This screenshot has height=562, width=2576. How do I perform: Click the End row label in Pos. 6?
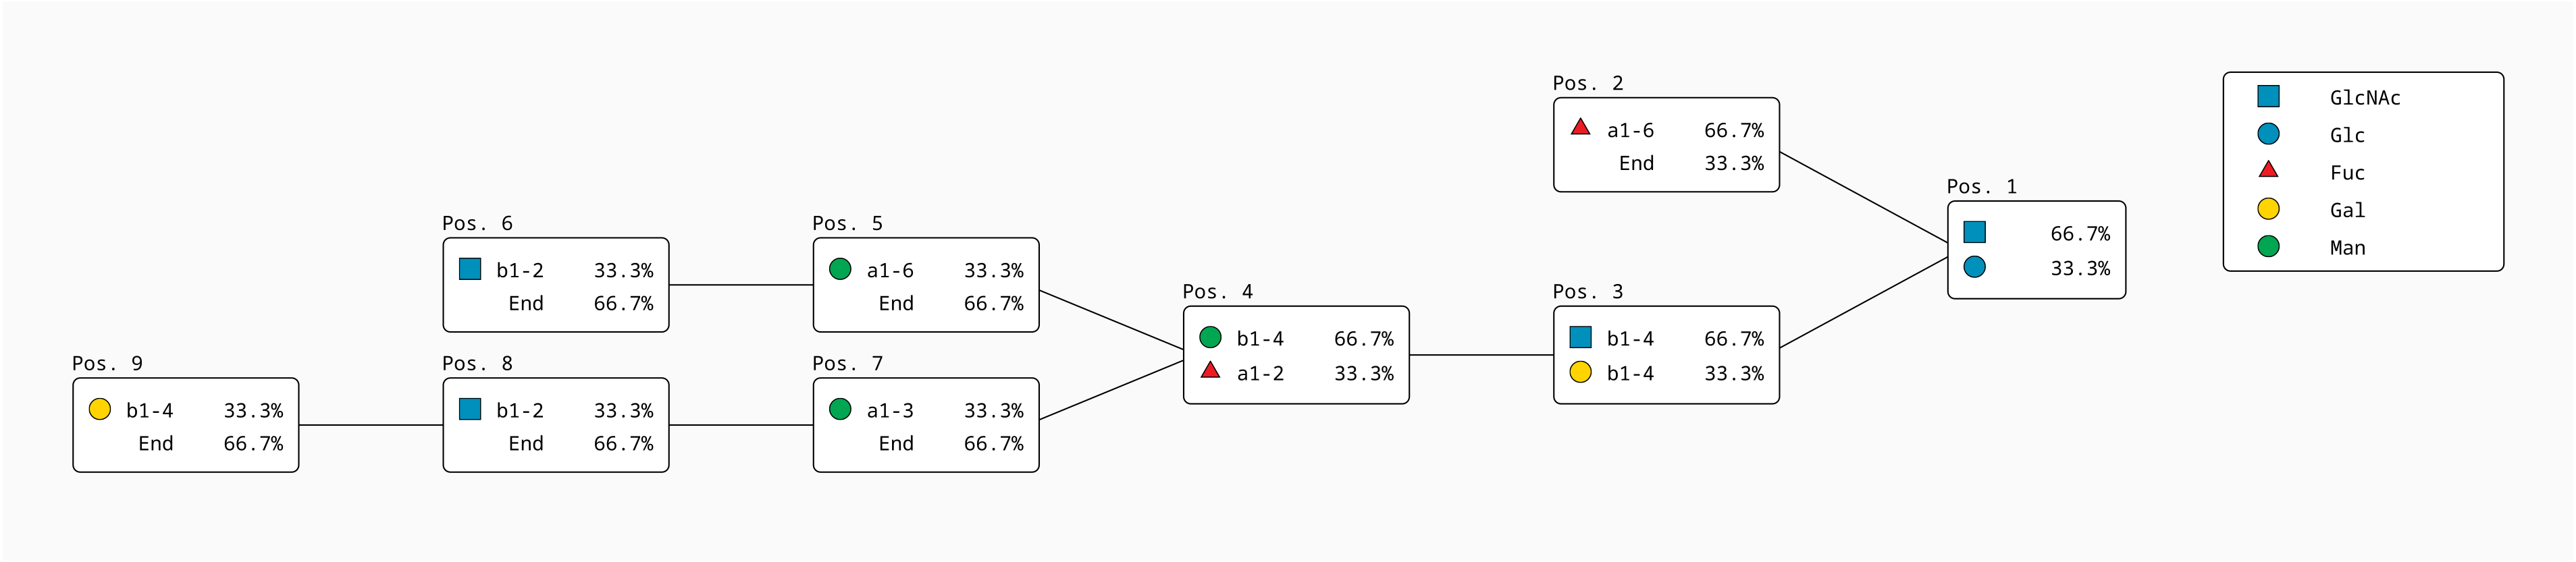click(x=526, y=303)
